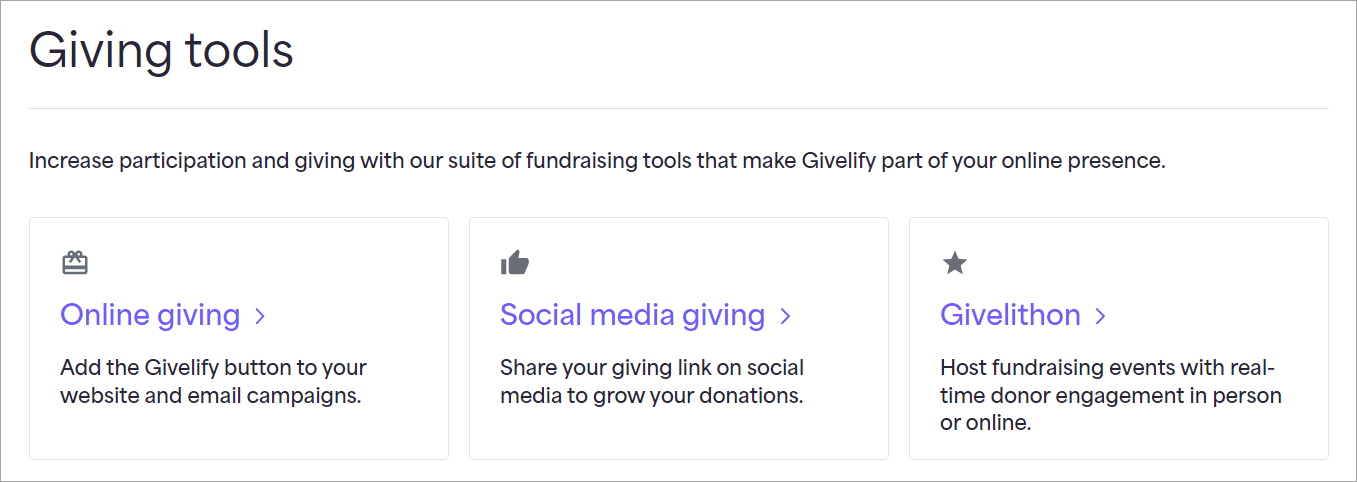Screen dimensions: 1357x482
Task: Click the thumbs-up icon above Social media giving
Action: (515, 263)
